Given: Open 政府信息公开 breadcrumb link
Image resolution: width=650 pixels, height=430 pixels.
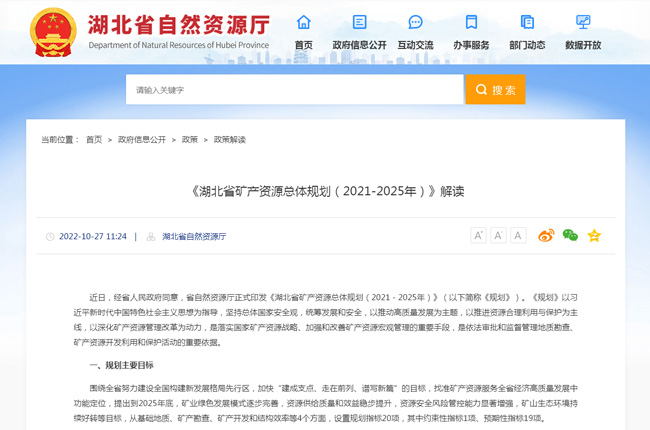Looking at the screenshot, I should (x=142, y=139).
